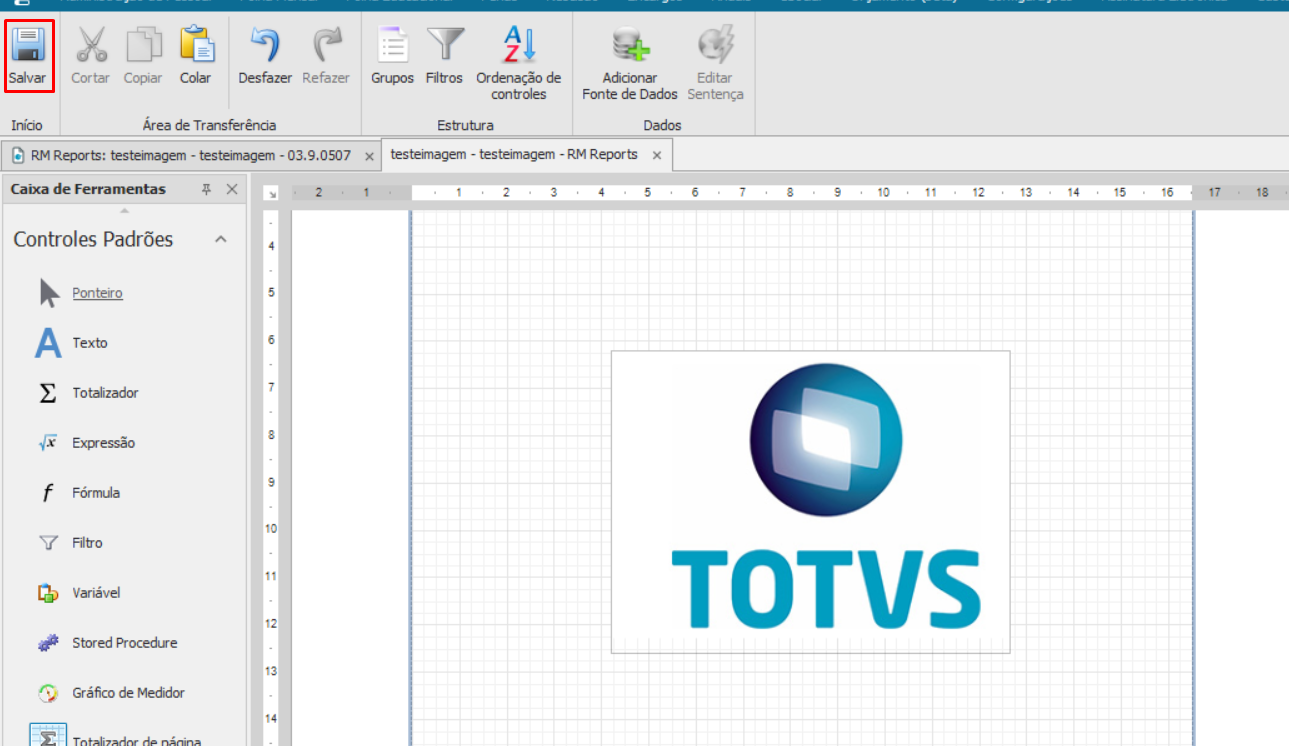Screen dimensions: 1289x746
Task: Click the Colar clipboard icon
Action: coord(196,46)
